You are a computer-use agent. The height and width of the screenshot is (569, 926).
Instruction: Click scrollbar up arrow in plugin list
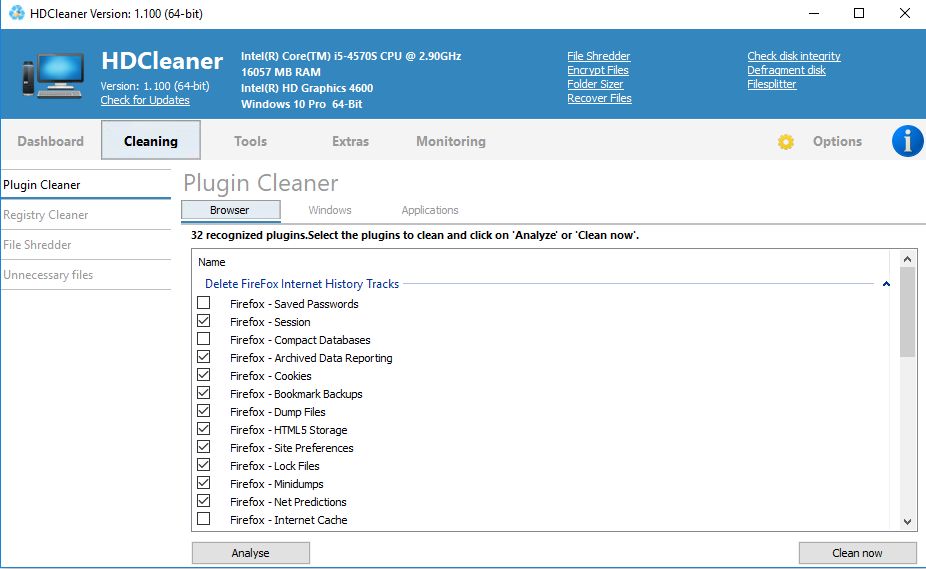(908, 259)
